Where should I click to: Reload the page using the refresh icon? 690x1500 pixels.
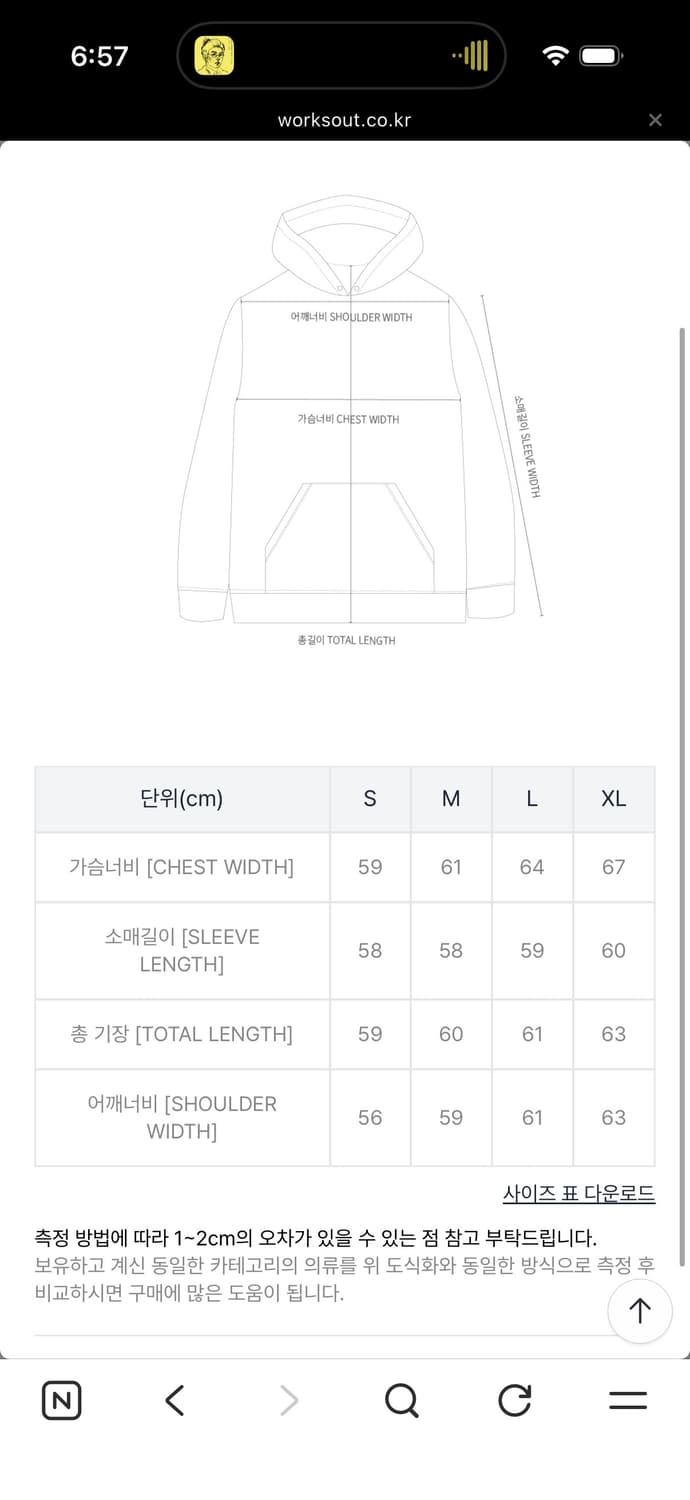514,1400
